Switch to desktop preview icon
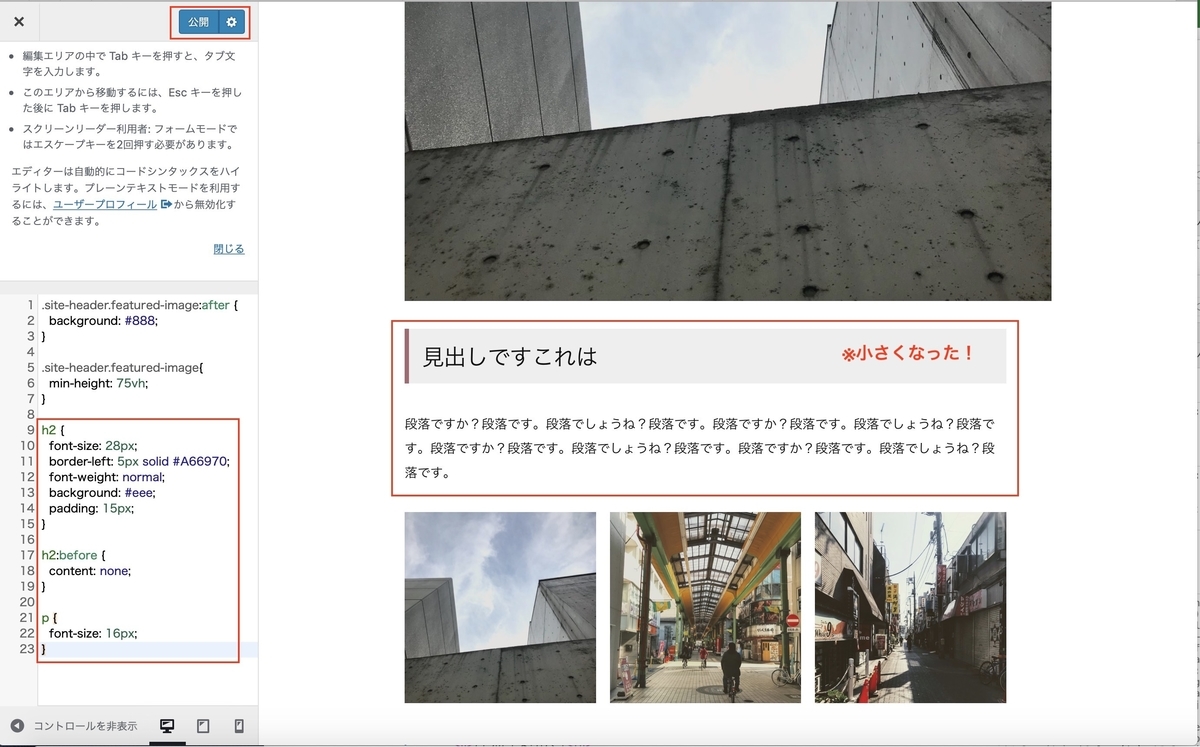1200x747 pixels. 167,726
